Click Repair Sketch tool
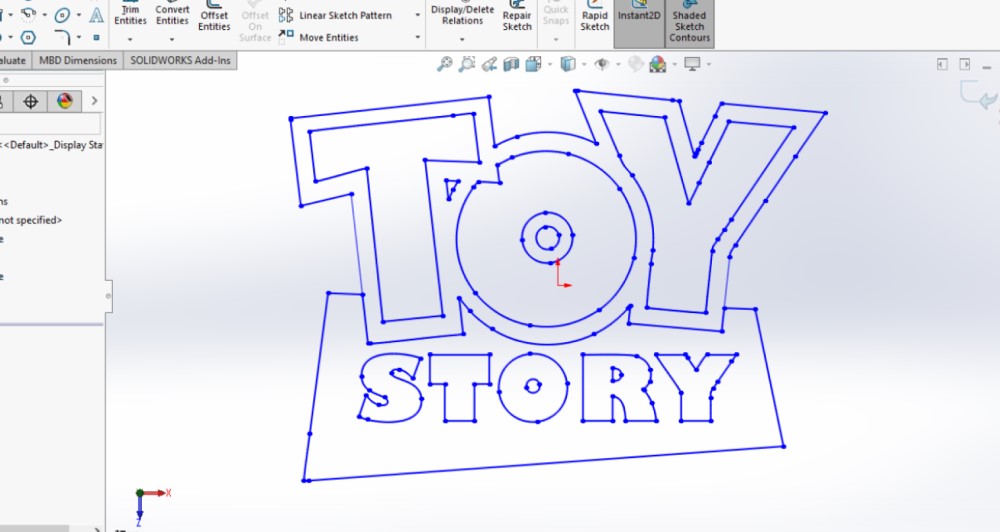Viewport: 1000px width, 532px height. [x=517, y=17]
